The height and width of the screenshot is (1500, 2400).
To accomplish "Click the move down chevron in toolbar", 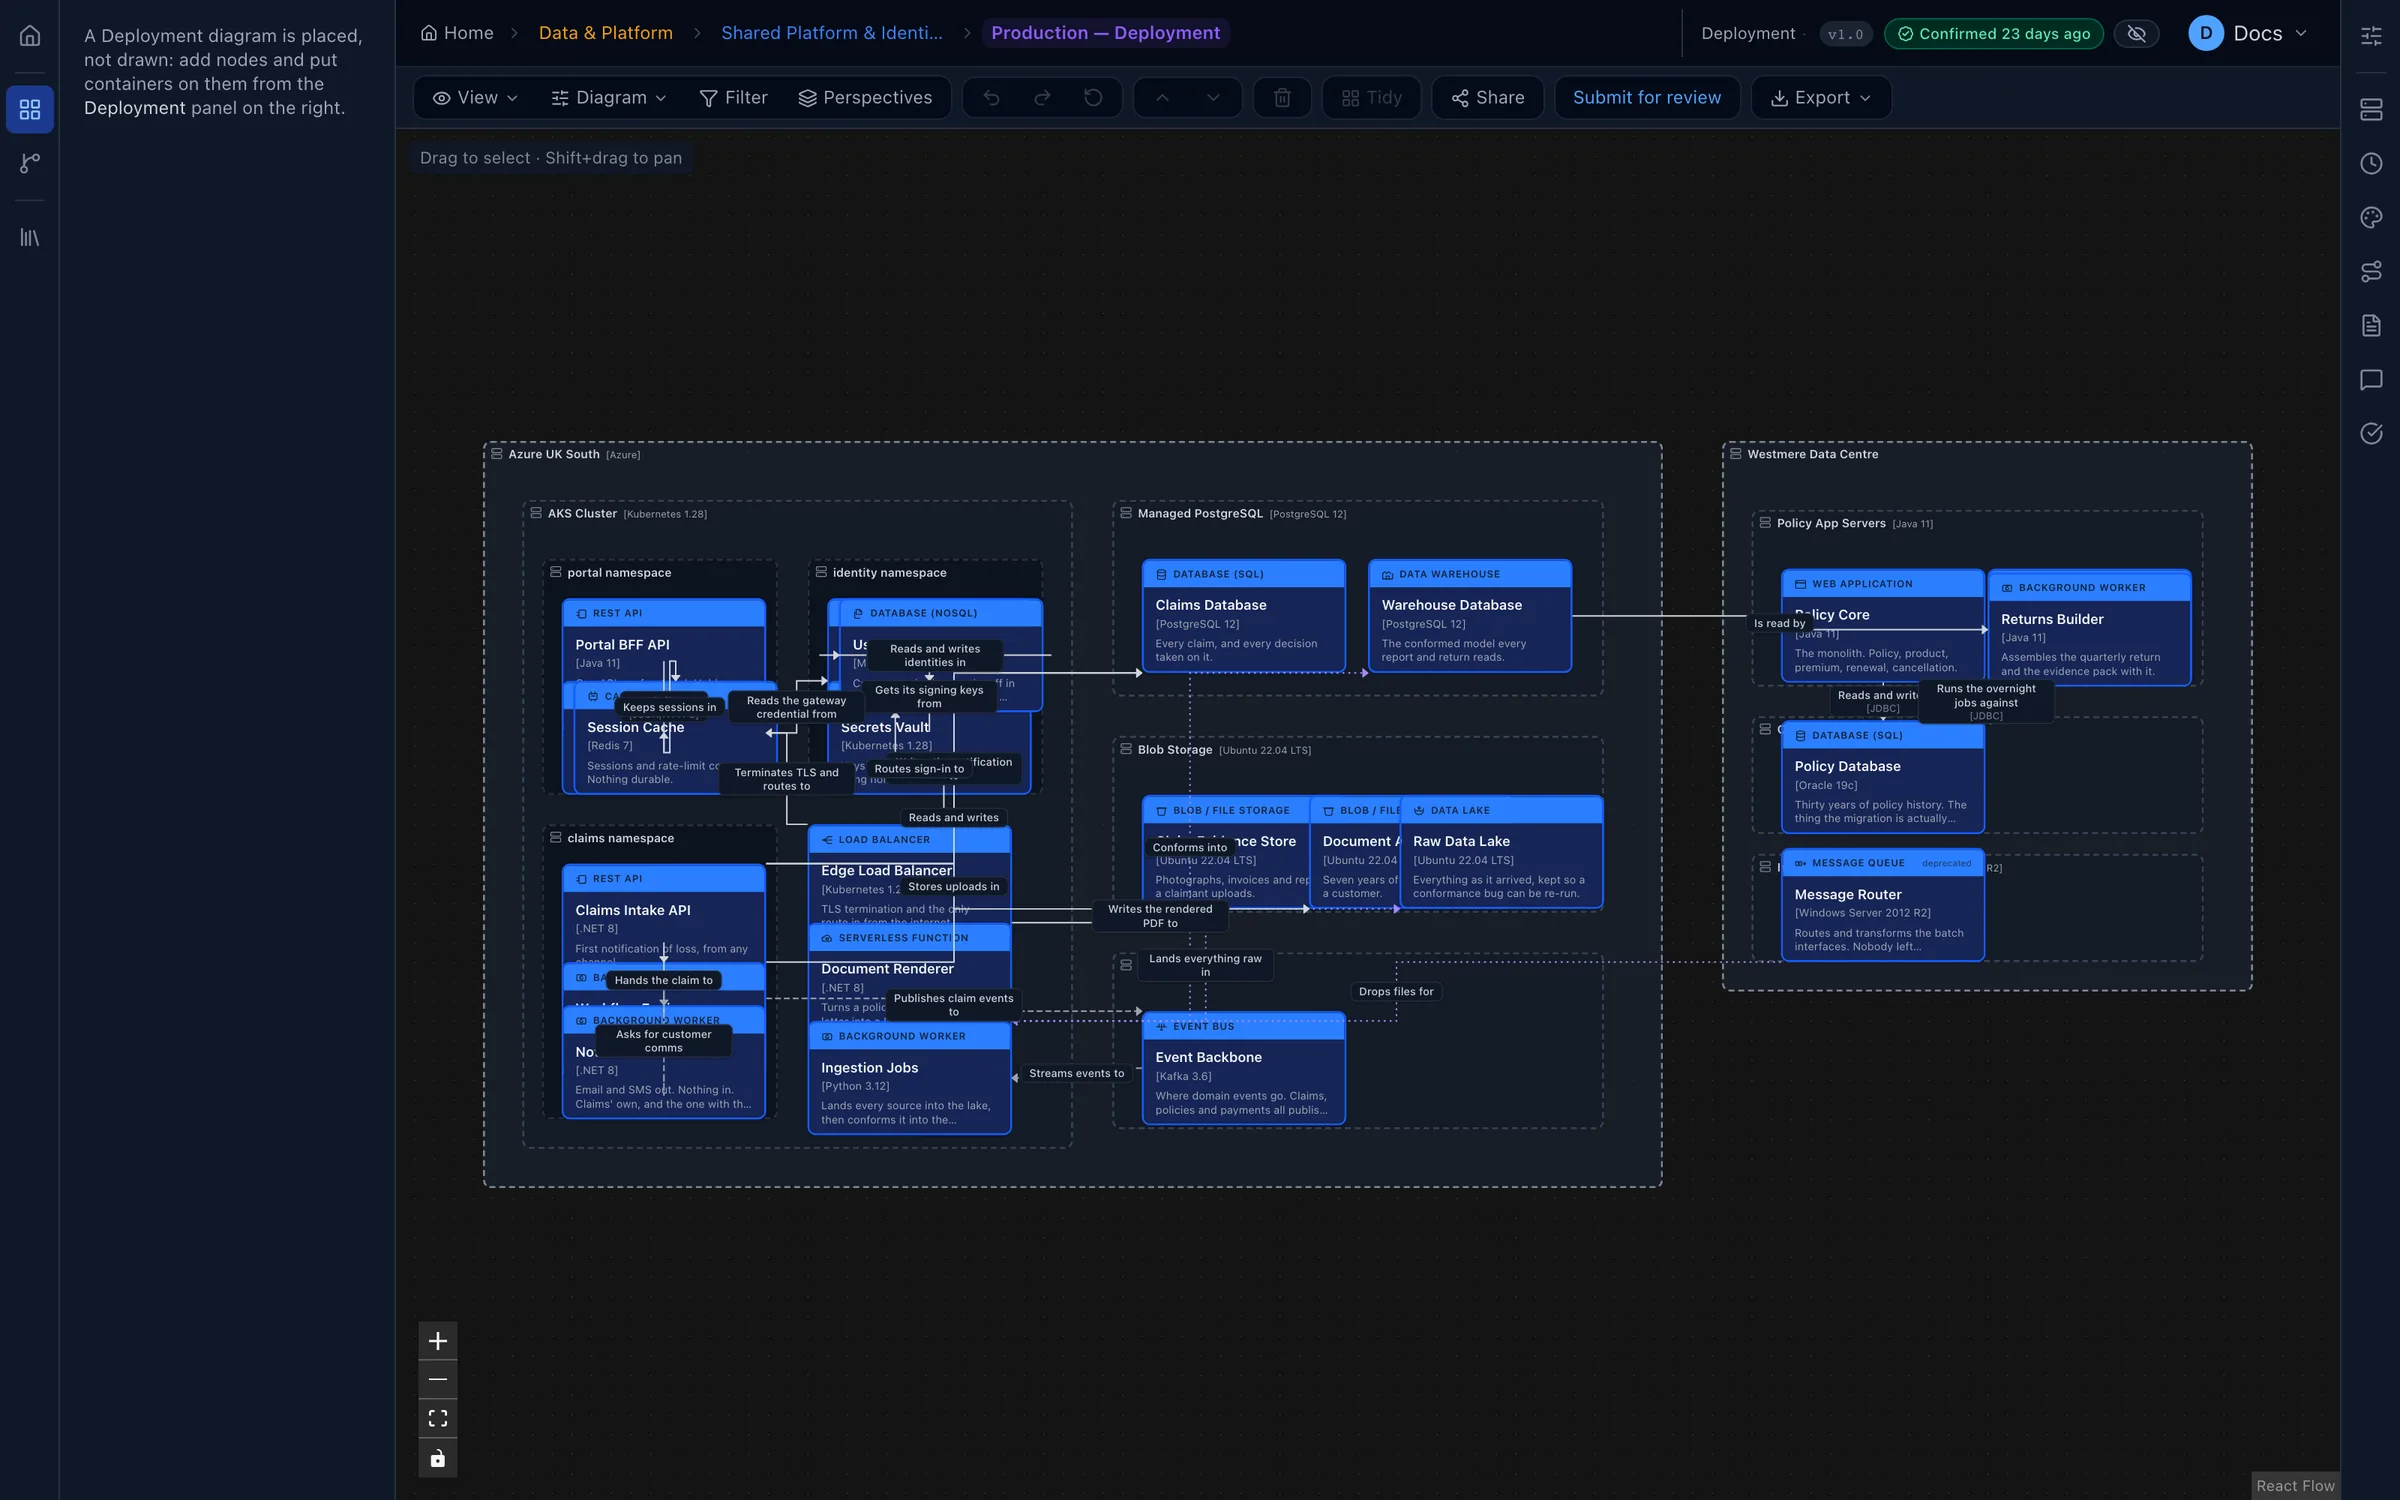I will (1213, 98).
